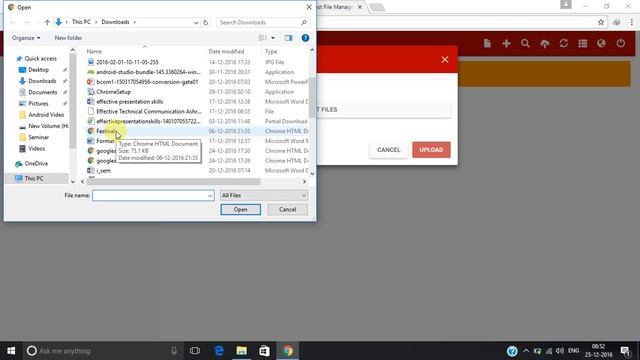Screen dimensions: 640x360
Task: Click the refresh icon in the file manager toolbar
Action: coord(564,43)
